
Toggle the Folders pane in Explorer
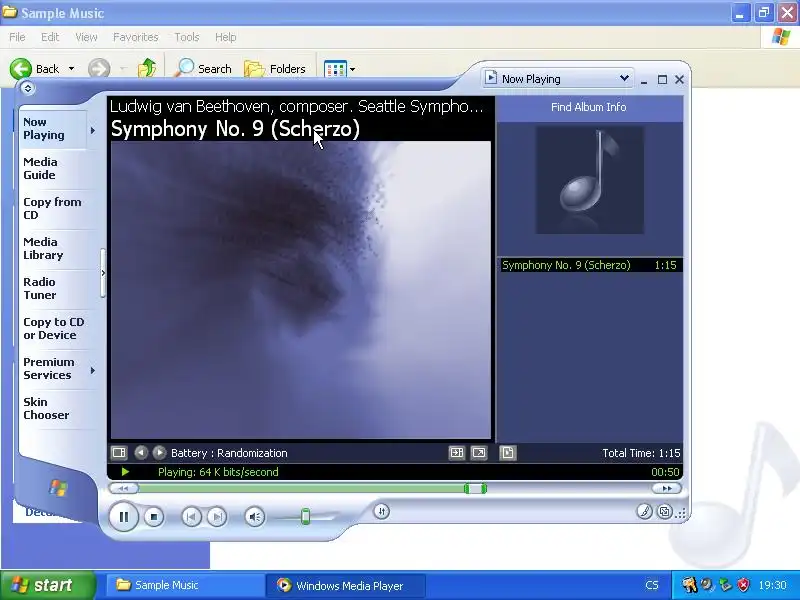tap(275, 68)
